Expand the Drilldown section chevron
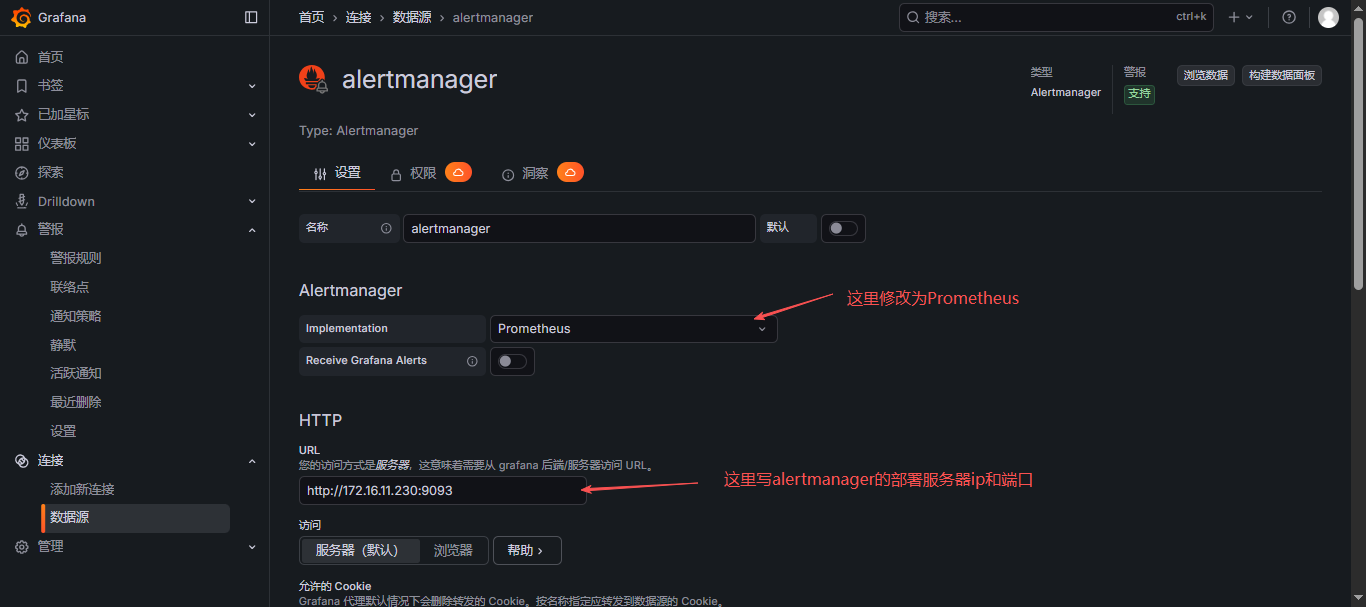The height and width of the screenshot is (607, 1366). [252, 201]
